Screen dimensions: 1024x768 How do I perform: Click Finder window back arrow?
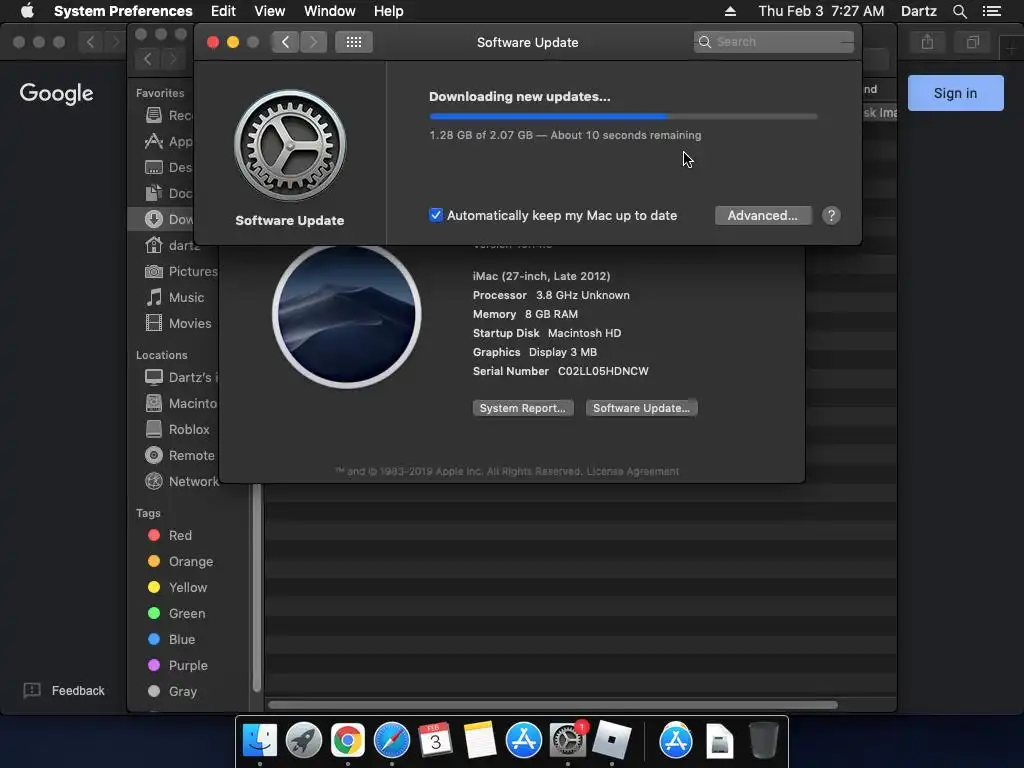click(x=148, y=59)
